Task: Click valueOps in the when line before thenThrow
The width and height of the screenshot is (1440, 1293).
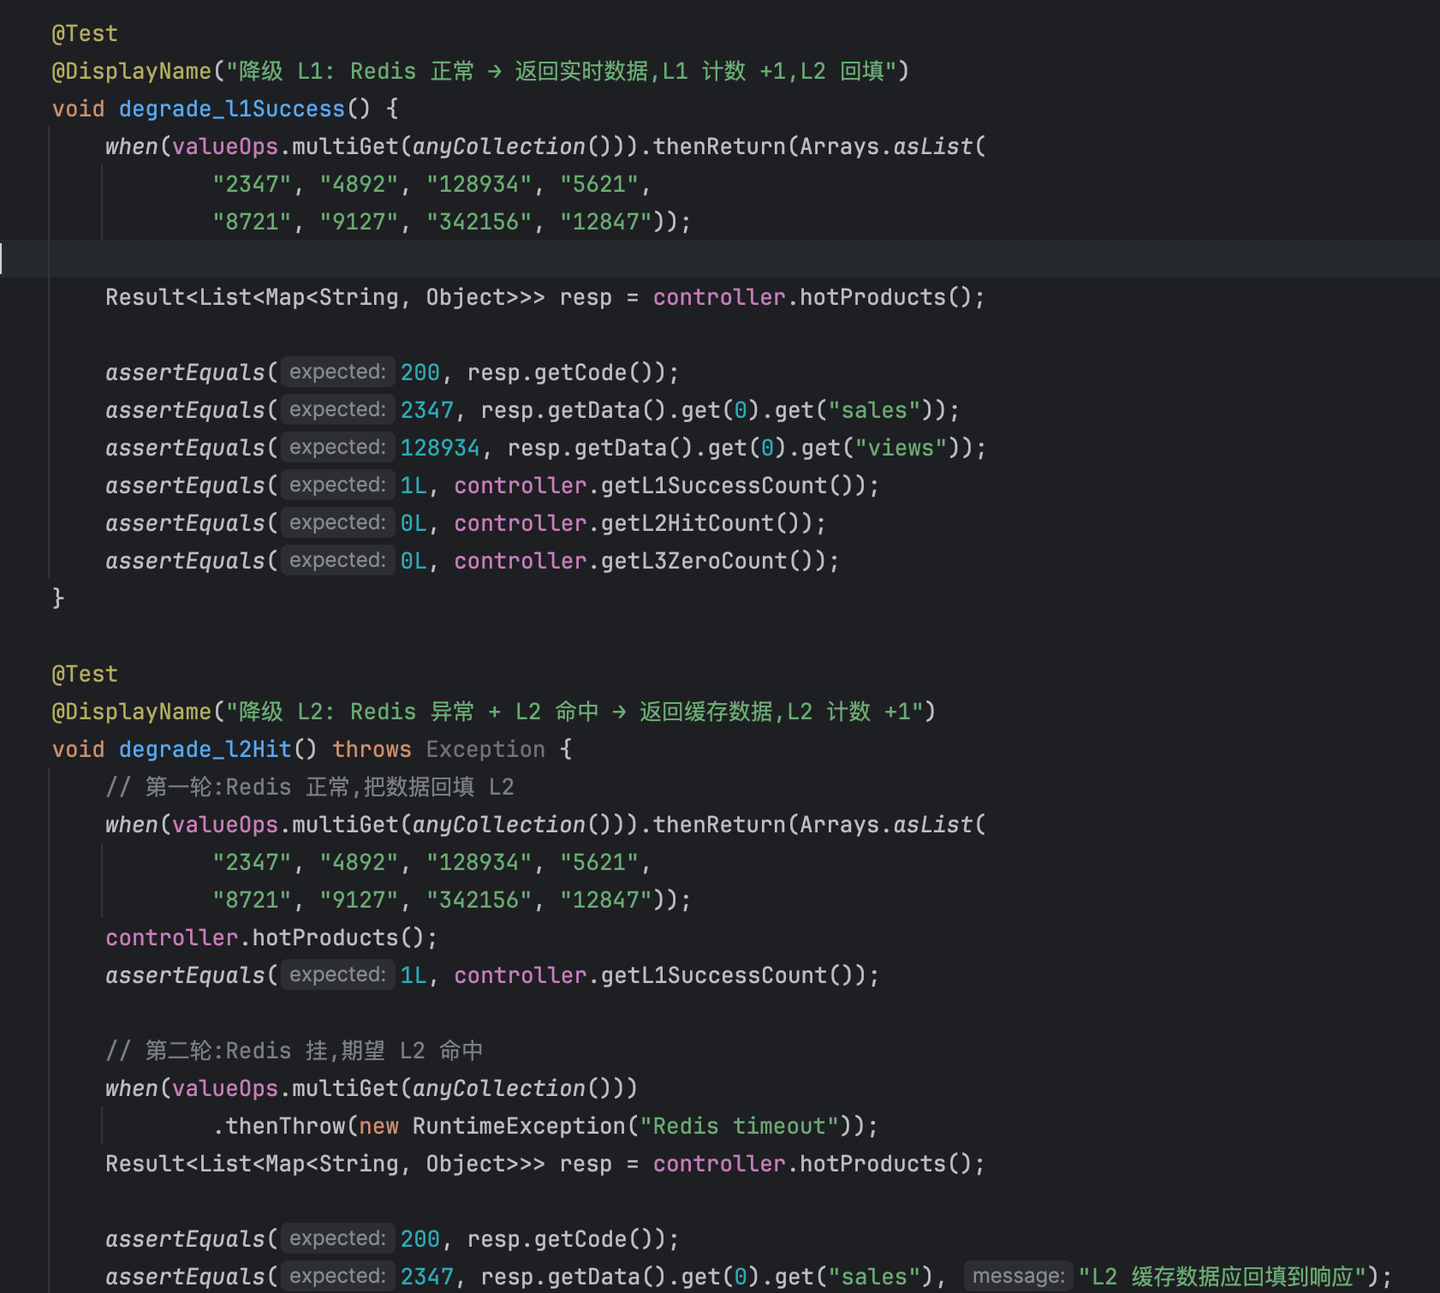Action: pos(225,1088)
